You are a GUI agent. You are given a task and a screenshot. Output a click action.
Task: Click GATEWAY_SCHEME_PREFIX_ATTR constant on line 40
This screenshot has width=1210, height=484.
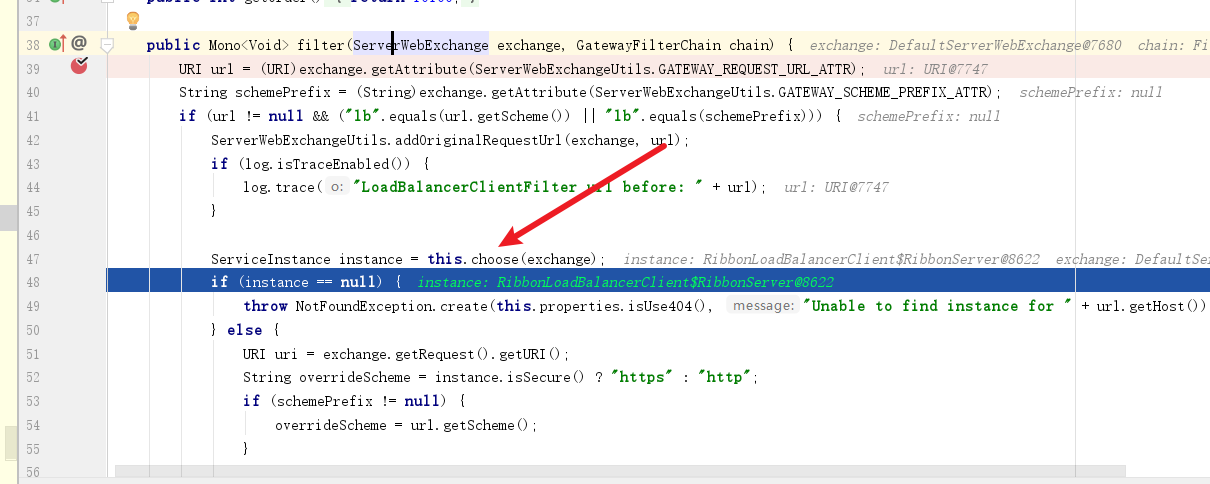coord(891,92)
